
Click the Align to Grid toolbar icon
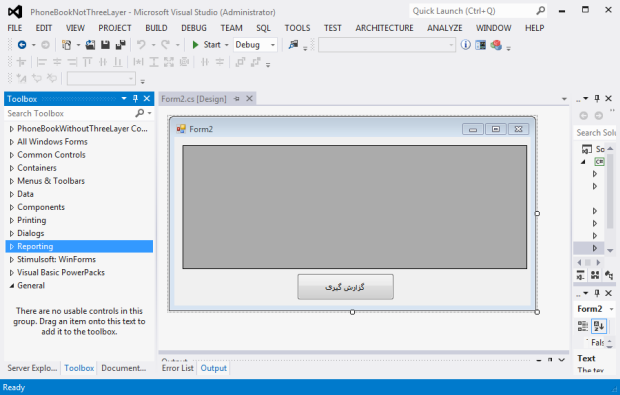[x=21, y=62]
